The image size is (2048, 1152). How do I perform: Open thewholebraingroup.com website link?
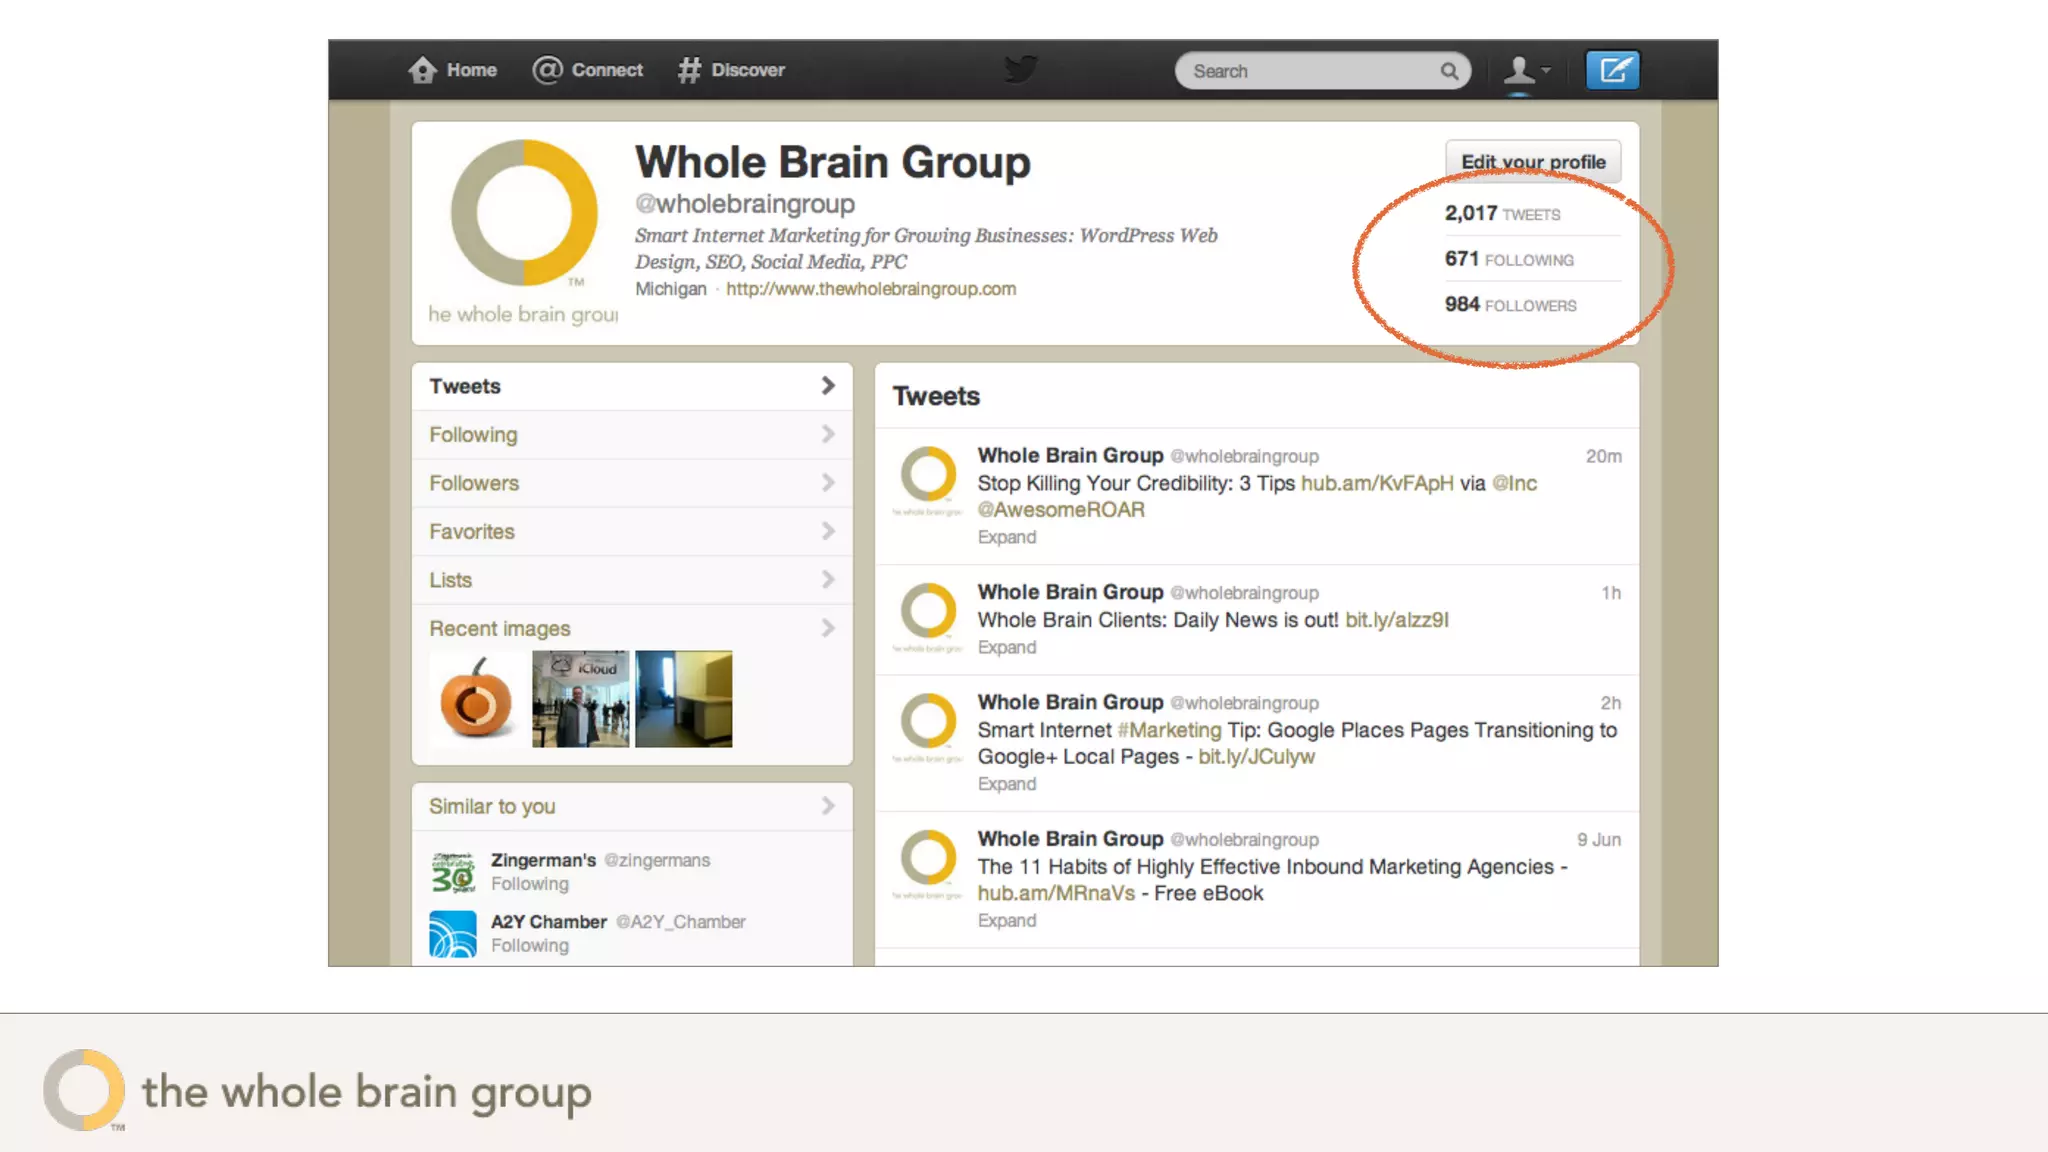[870, 289]
